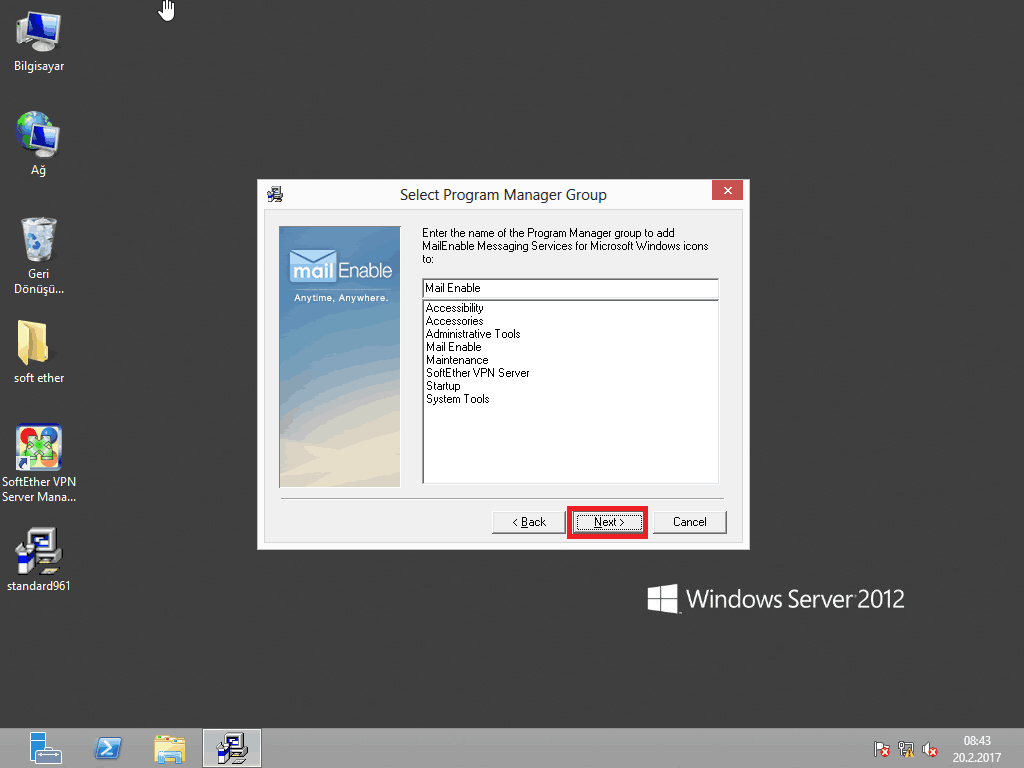Launch PowerShell from the taskbar

[x=108, y=747]
